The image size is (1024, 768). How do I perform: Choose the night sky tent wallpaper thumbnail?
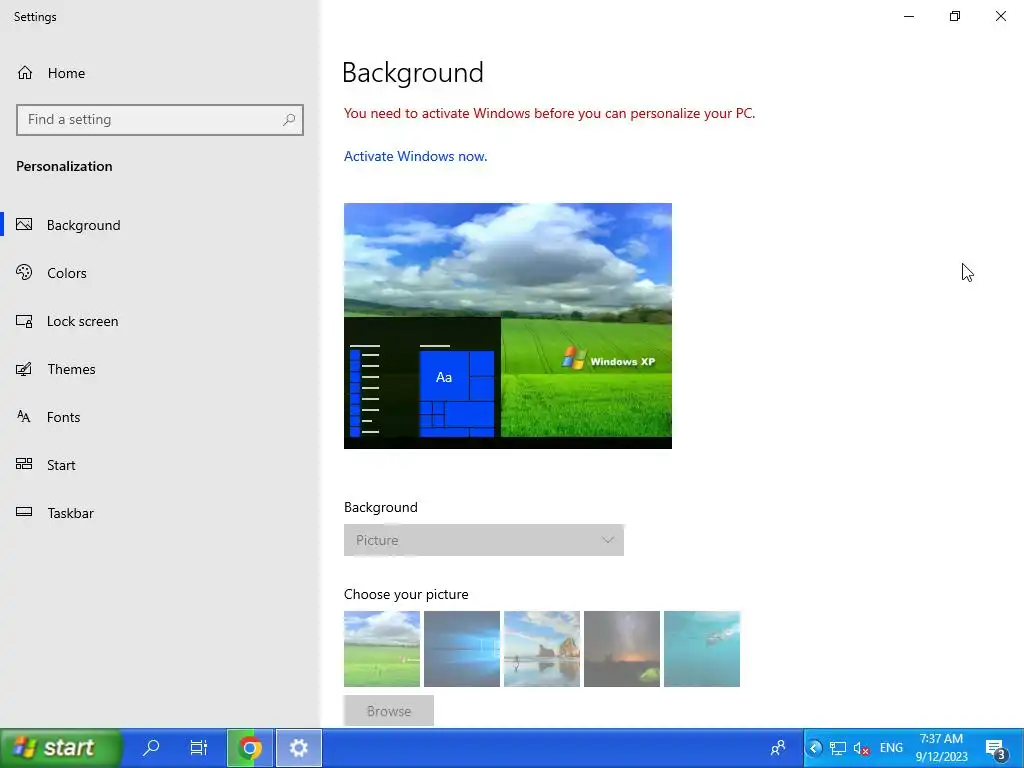pos(622,648)
